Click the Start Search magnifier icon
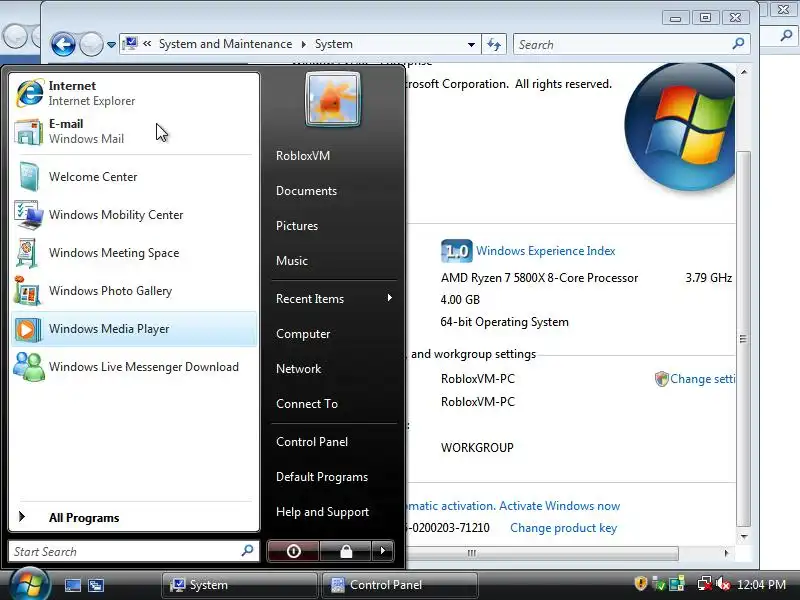The width and height of the screenshot is (800, 600). [x=247, y=551]
